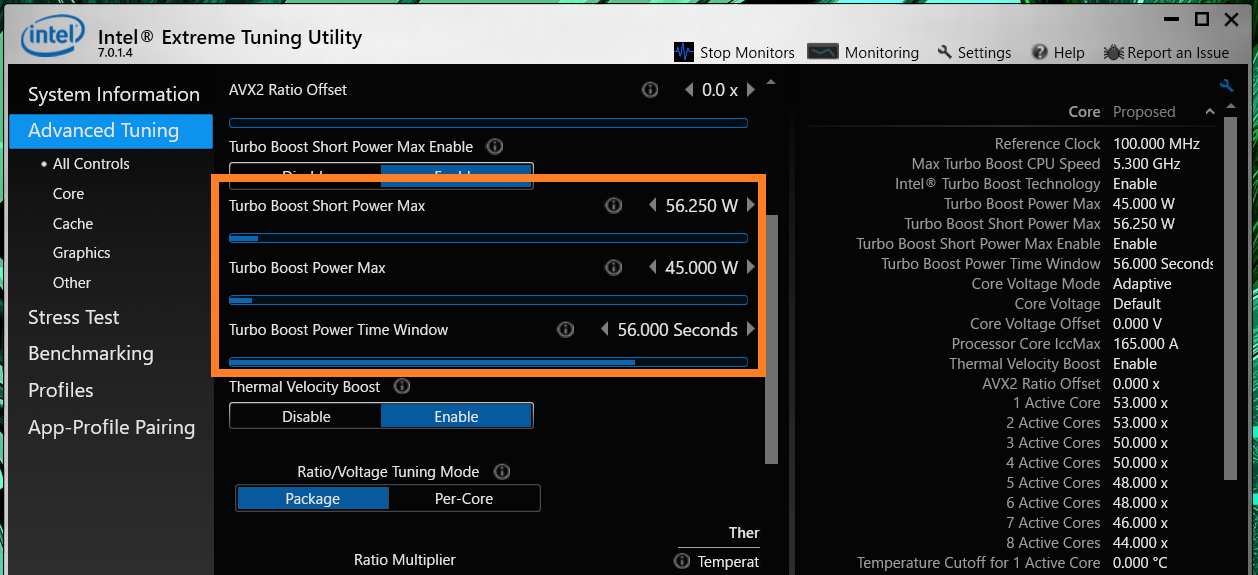Click the tuning panel vertical scrollbar

771,339
